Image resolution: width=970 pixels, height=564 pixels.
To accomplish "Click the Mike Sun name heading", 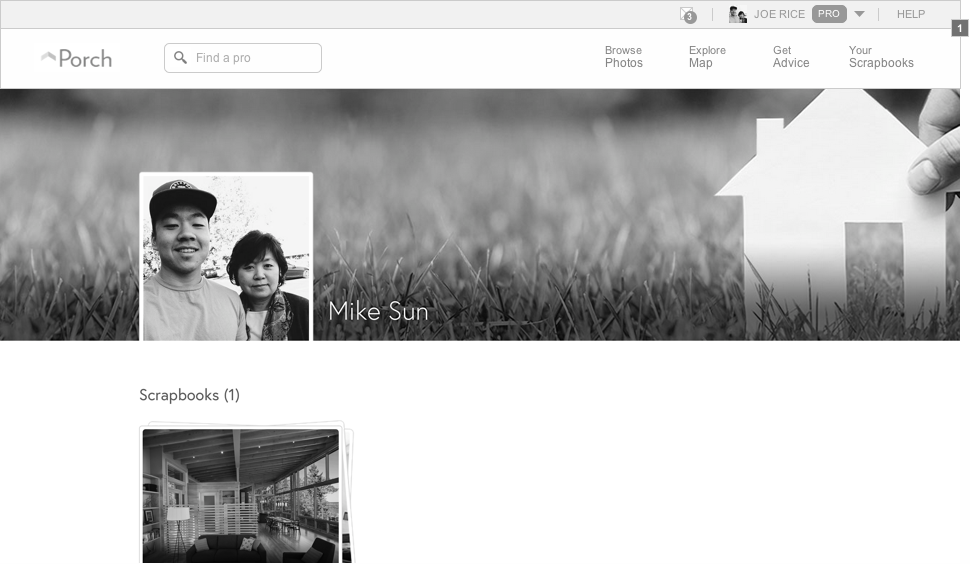I will [x=378, y=311].
